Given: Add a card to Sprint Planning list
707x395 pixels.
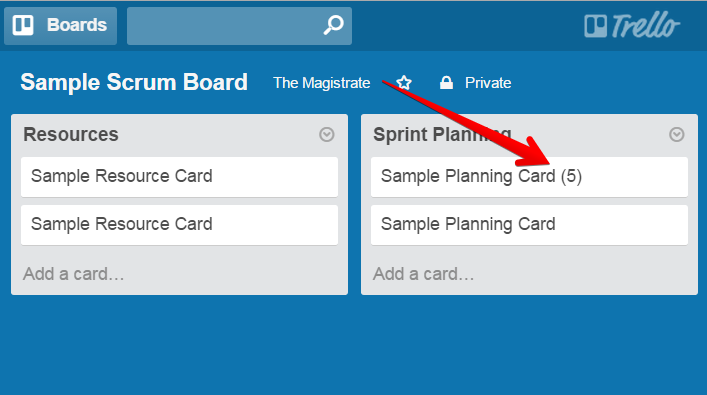Looking at the screenshot, I should tap(423, 274).
